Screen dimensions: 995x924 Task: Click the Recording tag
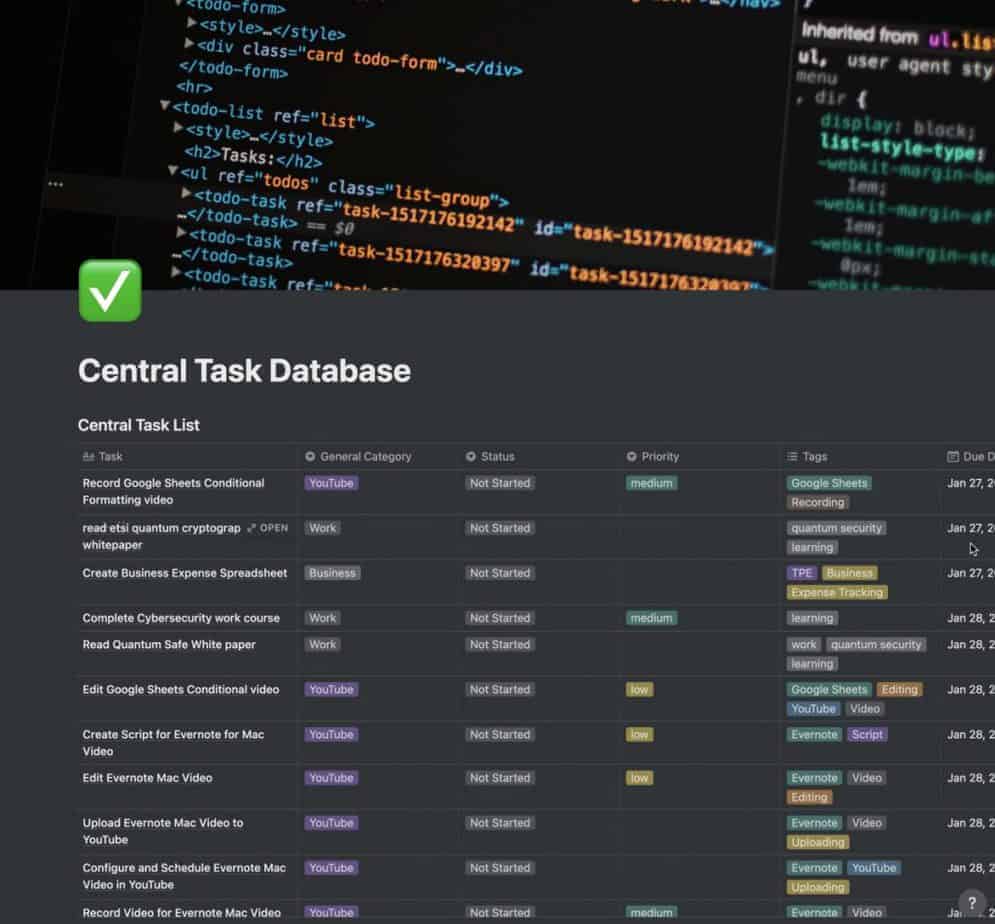tap(818, 503)
